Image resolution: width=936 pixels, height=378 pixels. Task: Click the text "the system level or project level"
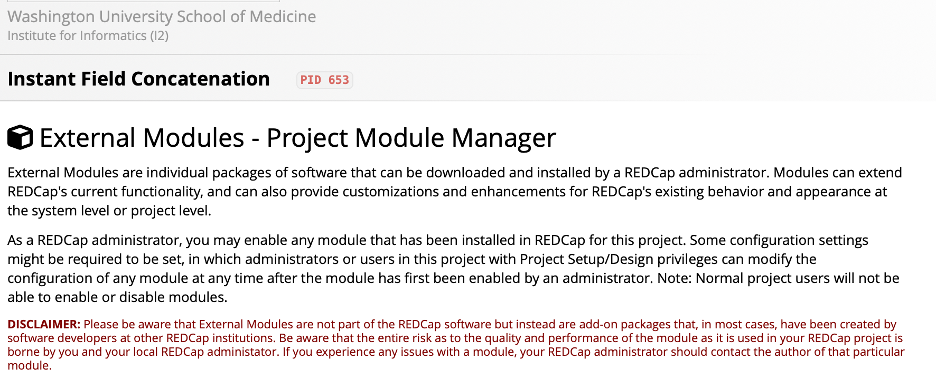(x=109, y=211)
